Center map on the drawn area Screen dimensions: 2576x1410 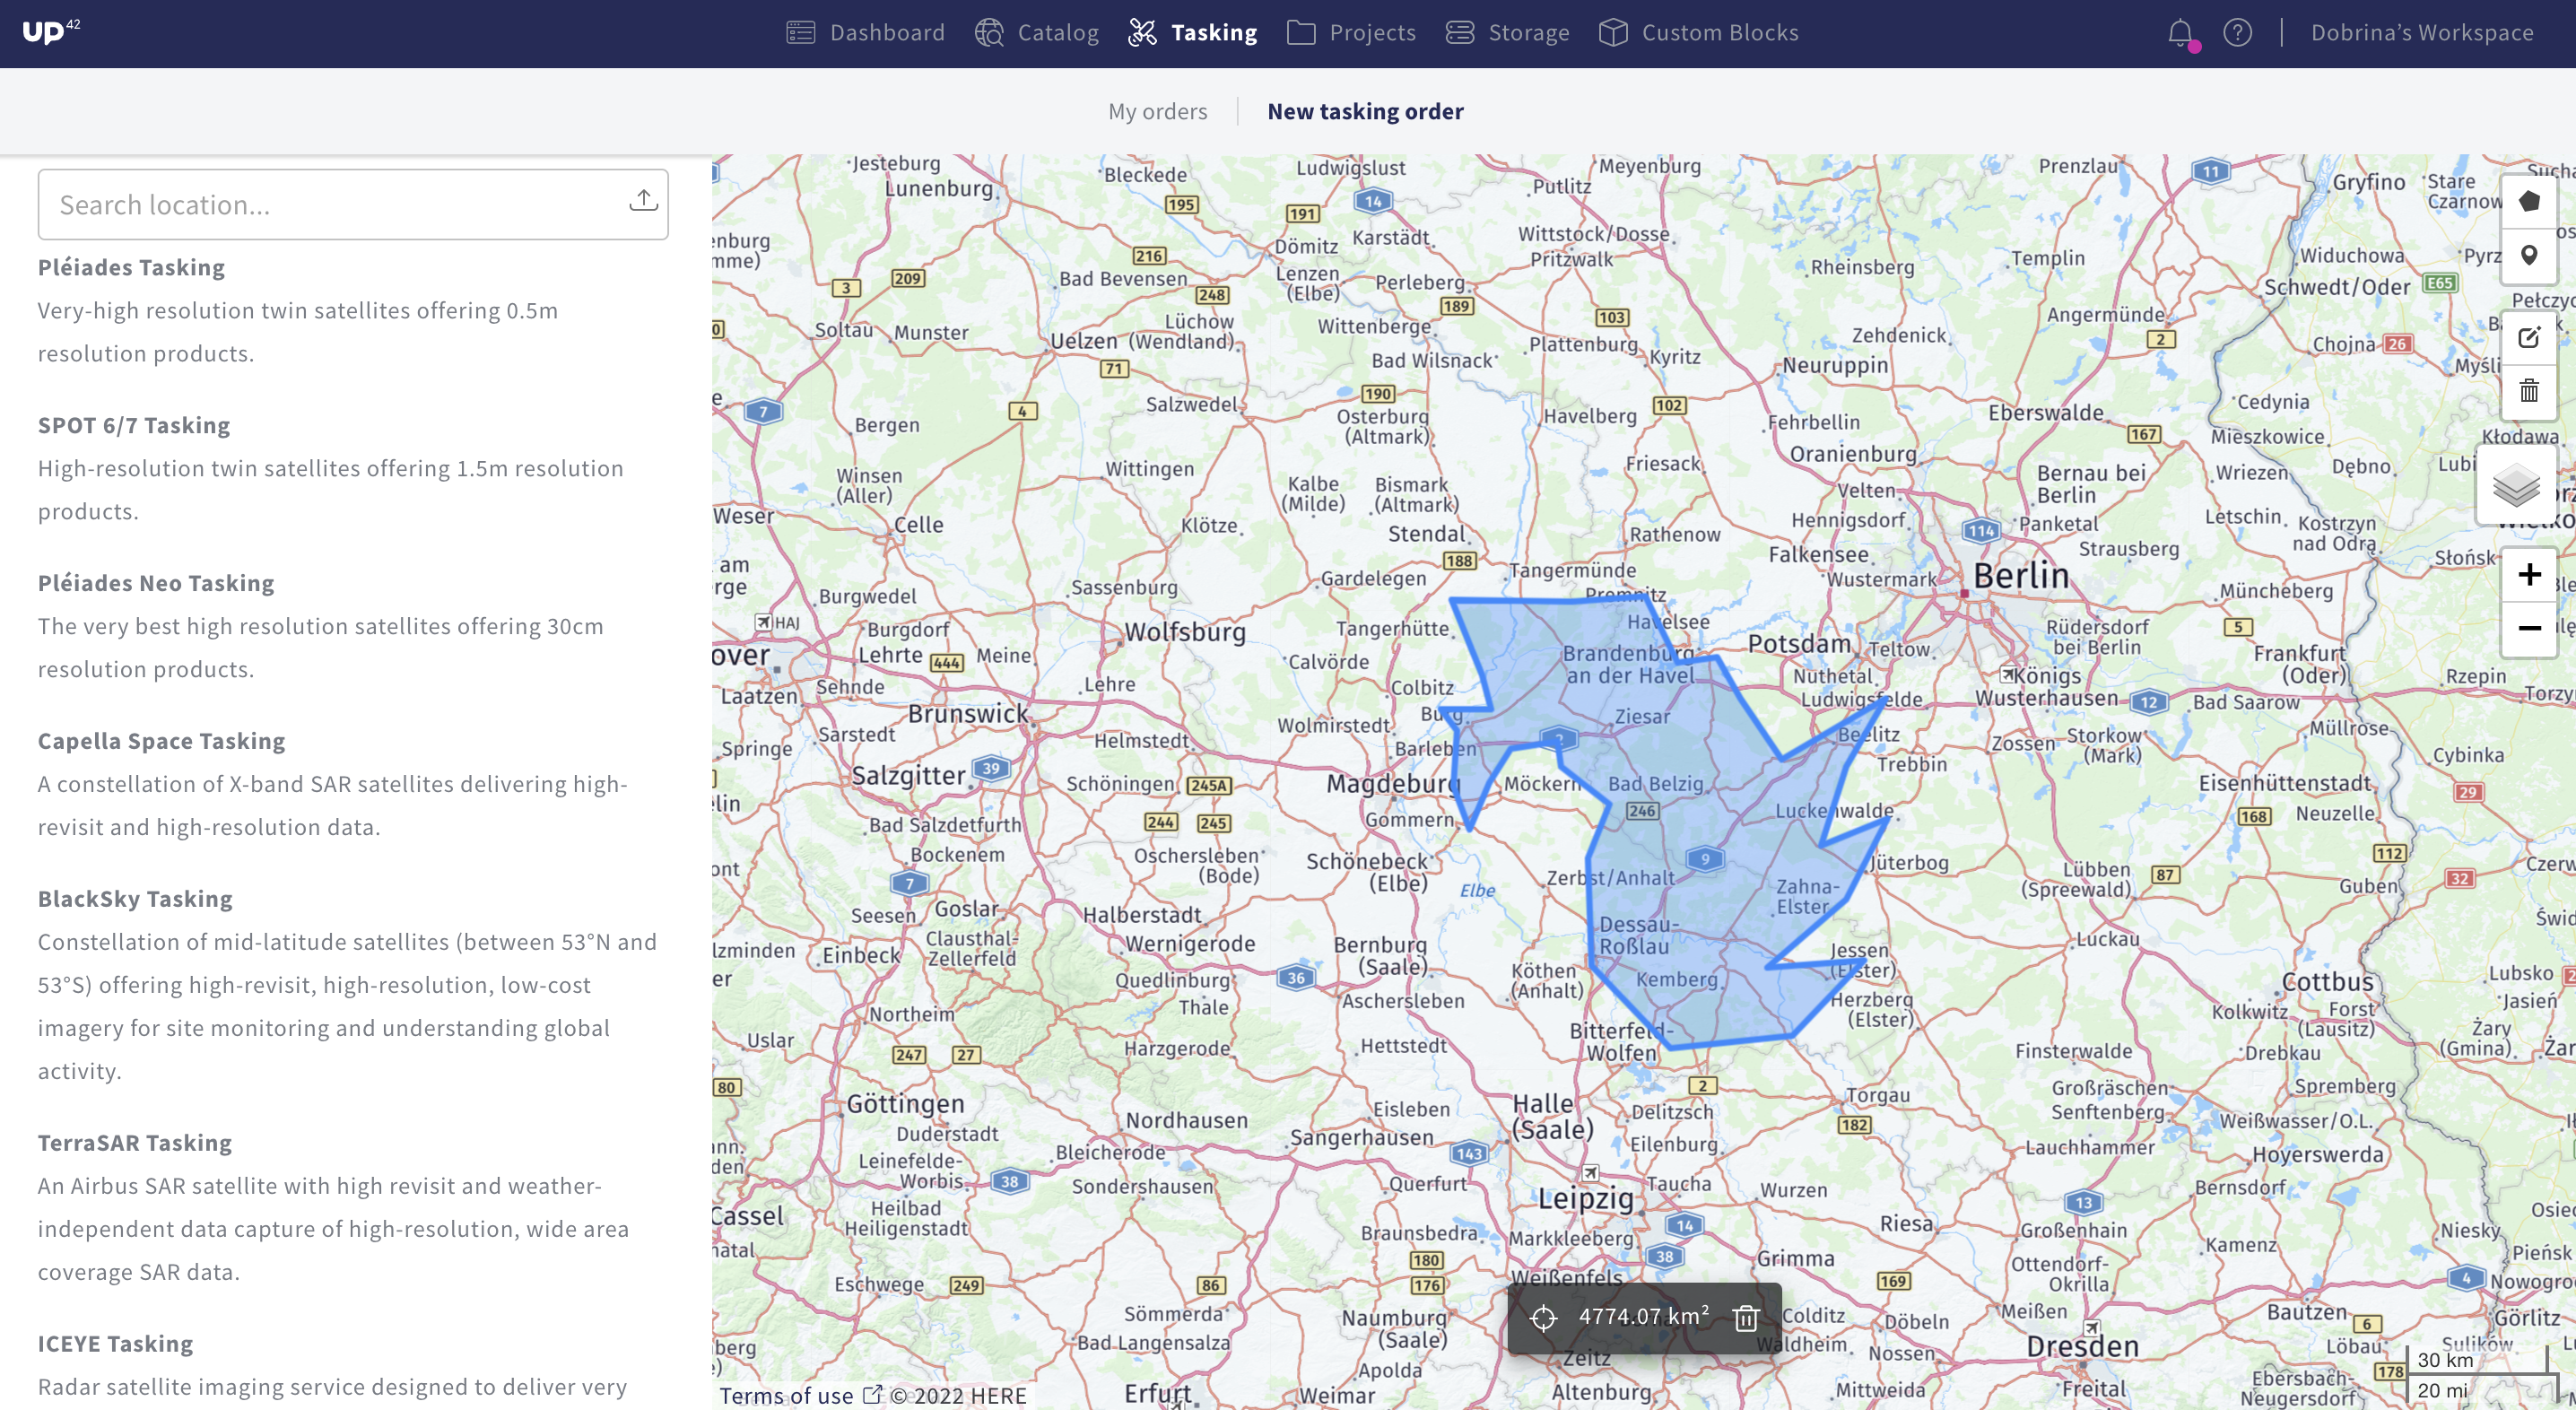(1543, 1318)
